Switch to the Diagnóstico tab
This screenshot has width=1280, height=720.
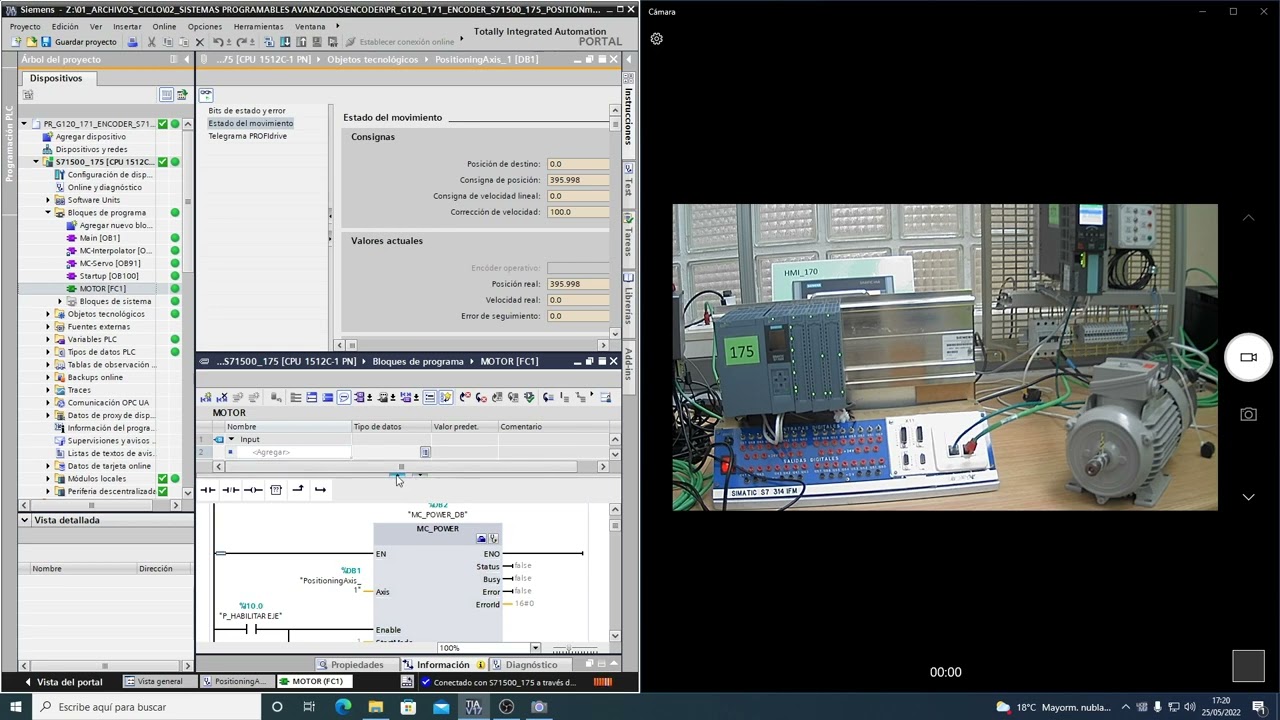531,665
